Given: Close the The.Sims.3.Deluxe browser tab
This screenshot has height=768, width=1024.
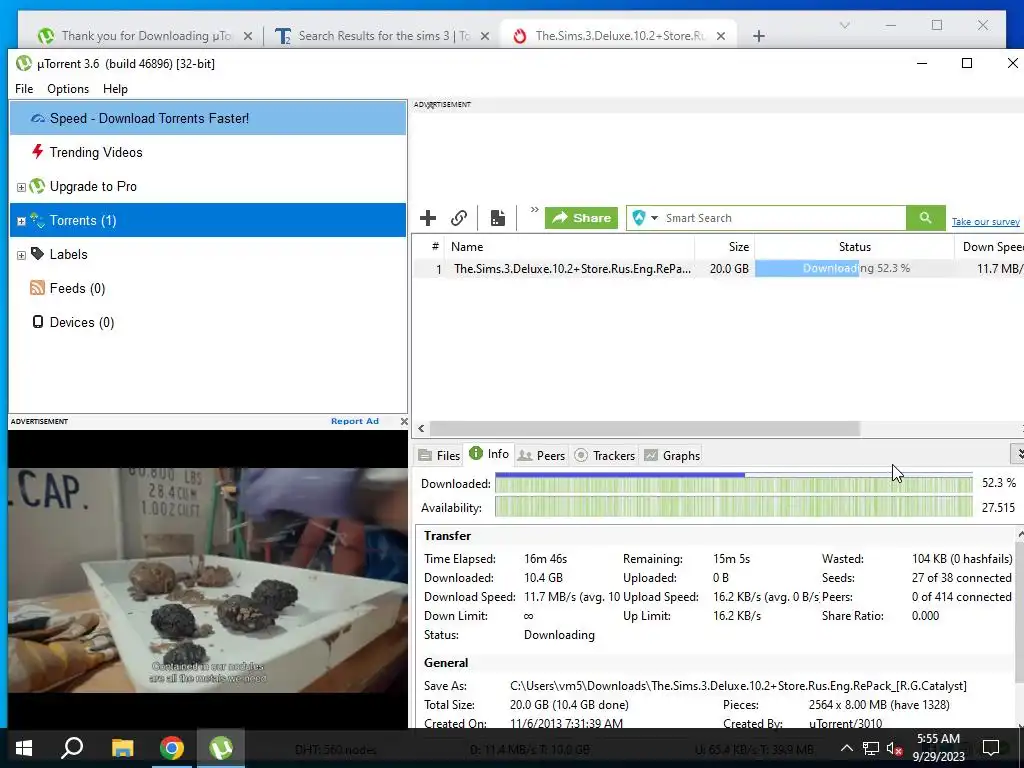Looking at the screenshot, I should pos(721,36).
